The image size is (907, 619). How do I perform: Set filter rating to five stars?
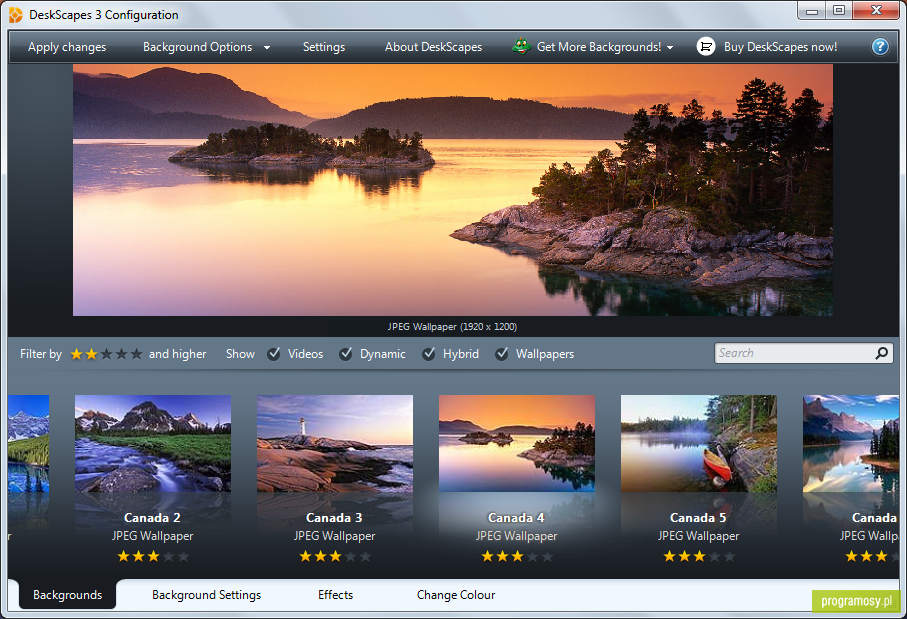[x=137, y=354]
